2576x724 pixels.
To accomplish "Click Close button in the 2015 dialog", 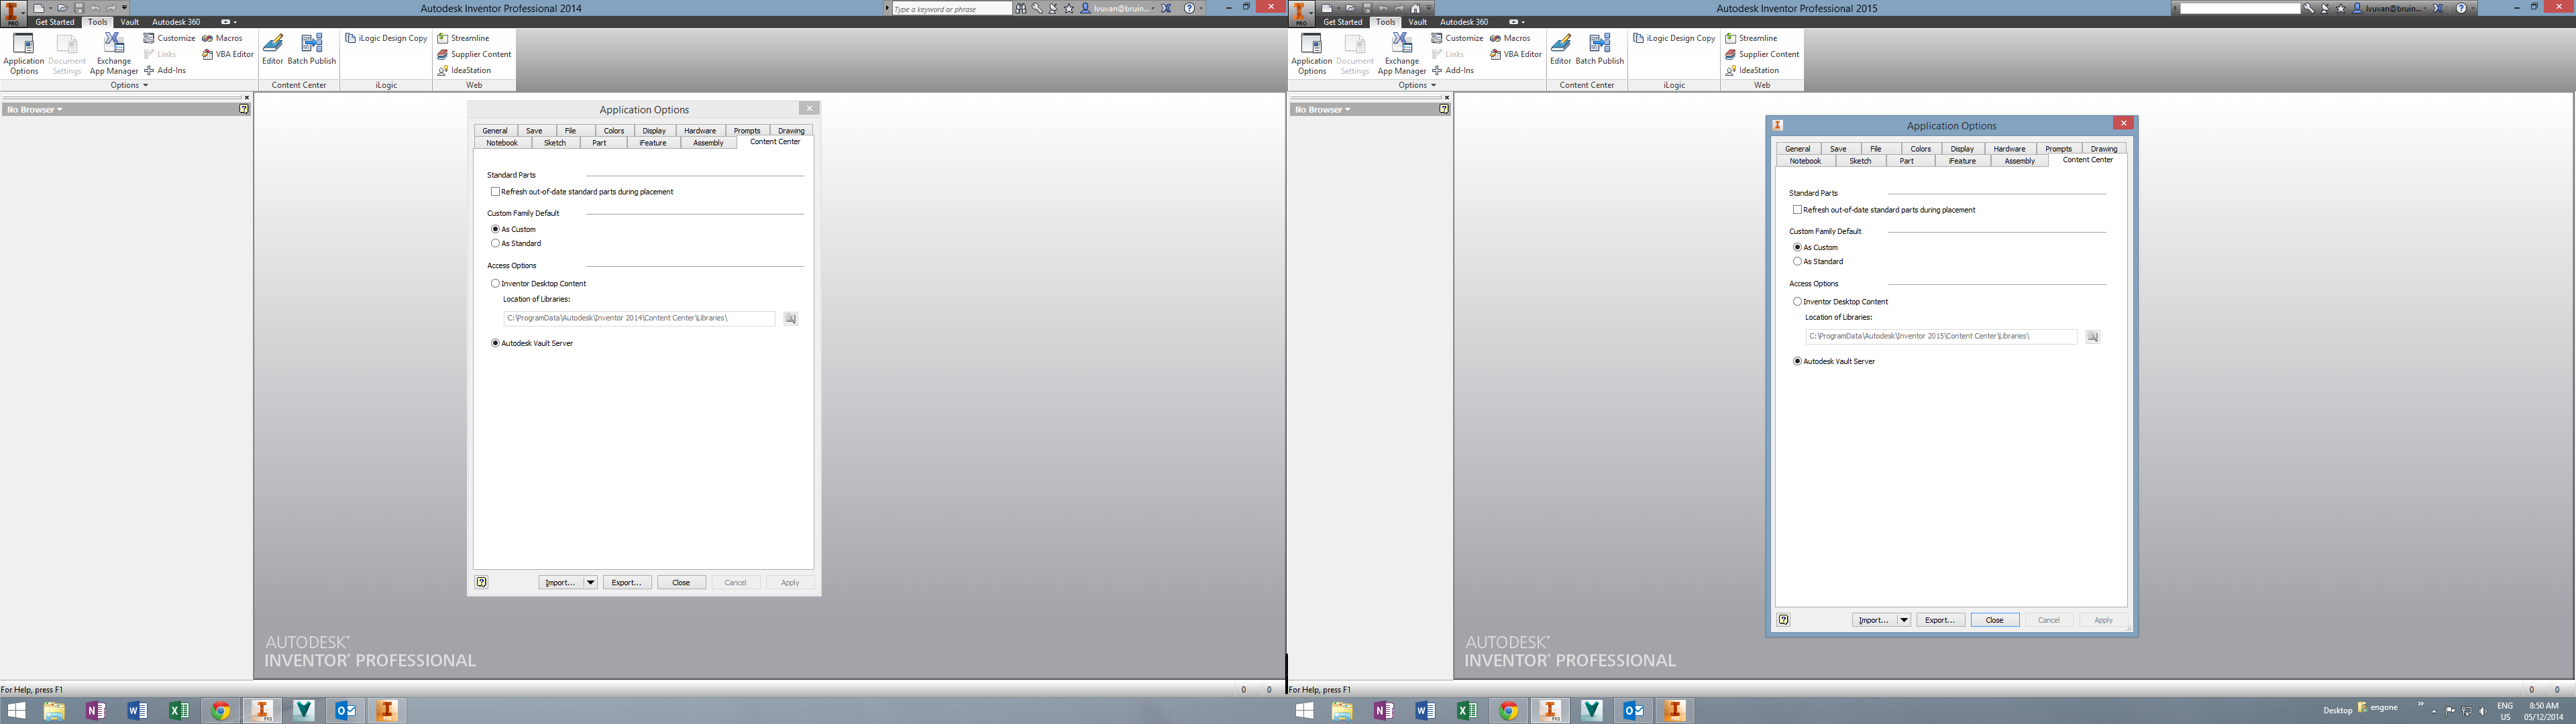I will pos(1994,620).
